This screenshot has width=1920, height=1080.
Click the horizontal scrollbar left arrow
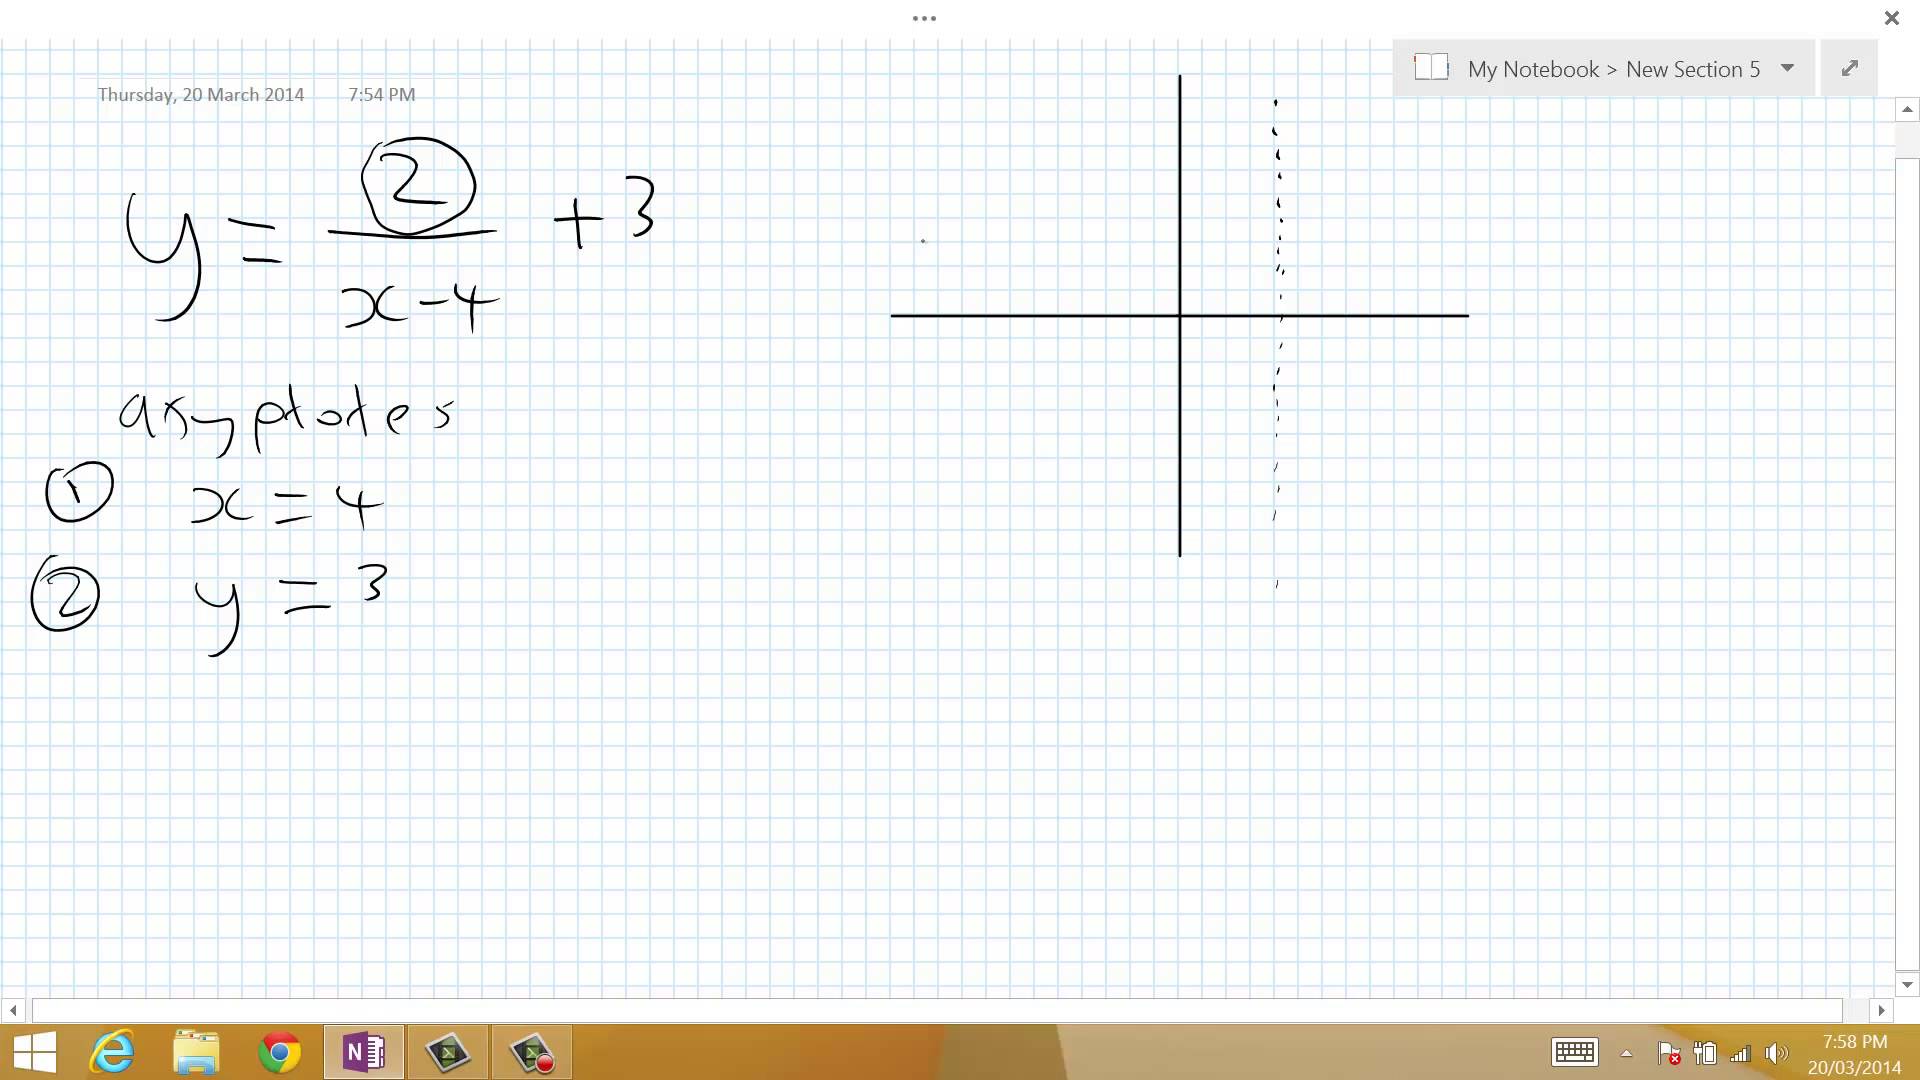point(13,1011)
